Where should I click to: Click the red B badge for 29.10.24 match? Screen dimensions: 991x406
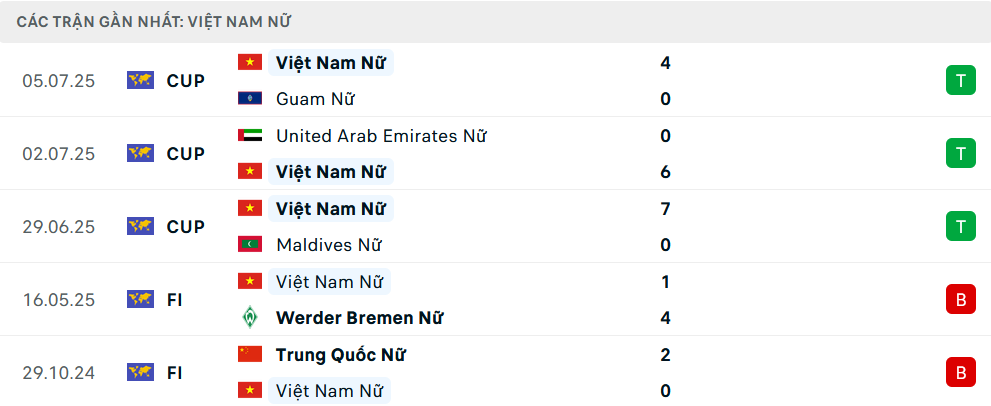(961, 372)
